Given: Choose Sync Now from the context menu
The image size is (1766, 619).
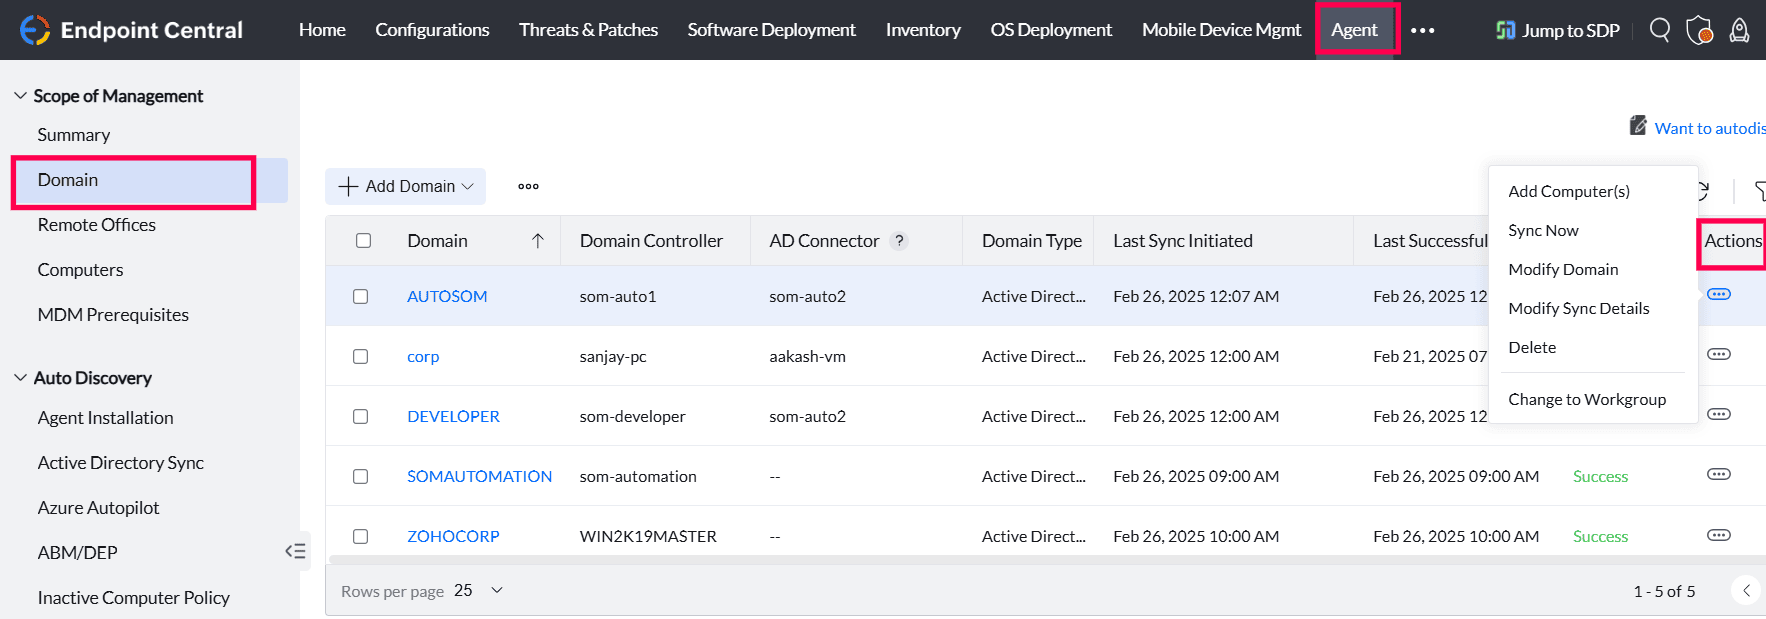Looking at the screenshot, I should (x=1543, y=230).
